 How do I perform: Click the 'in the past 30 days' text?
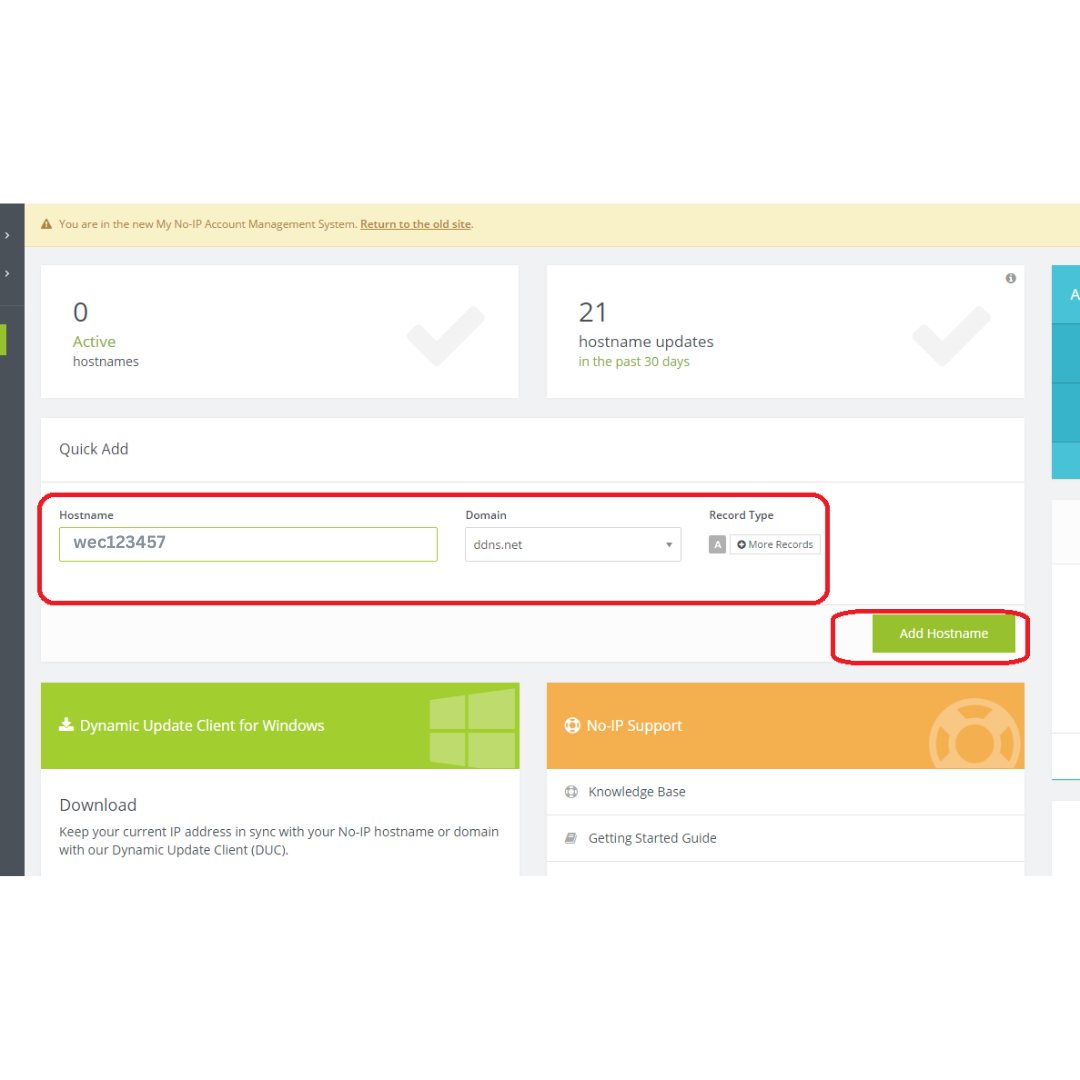point(634,362)
